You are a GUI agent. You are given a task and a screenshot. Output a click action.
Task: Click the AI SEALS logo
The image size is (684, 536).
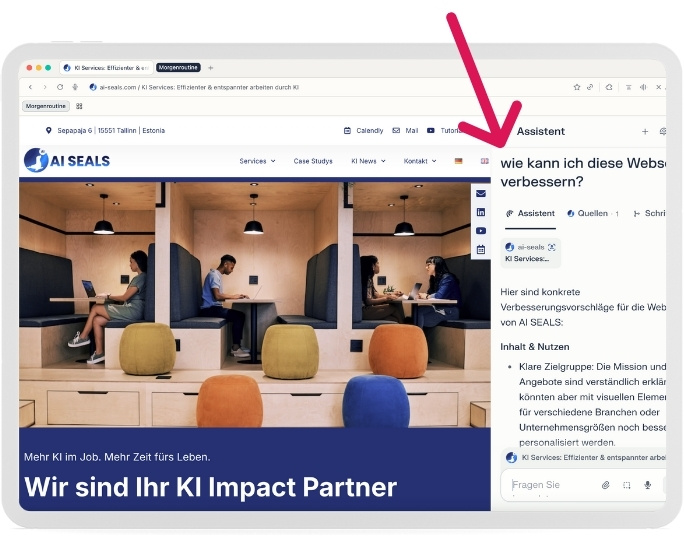67,160
